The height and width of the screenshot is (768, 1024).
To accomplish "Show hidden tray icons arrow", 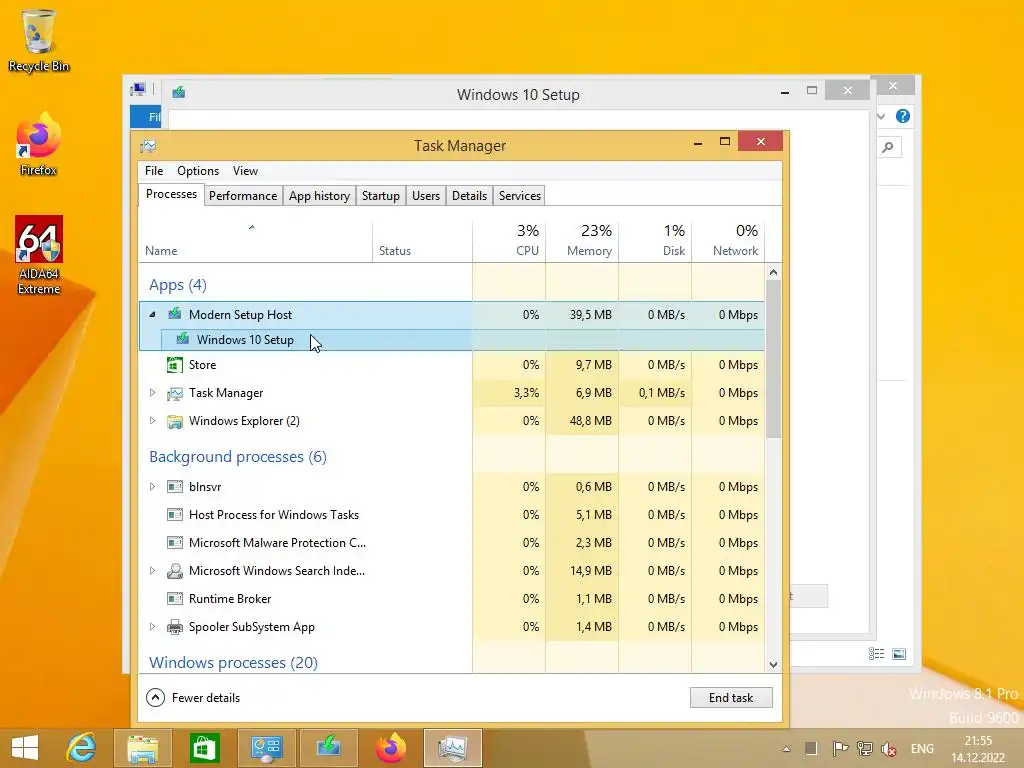I will tap(786, 749).
